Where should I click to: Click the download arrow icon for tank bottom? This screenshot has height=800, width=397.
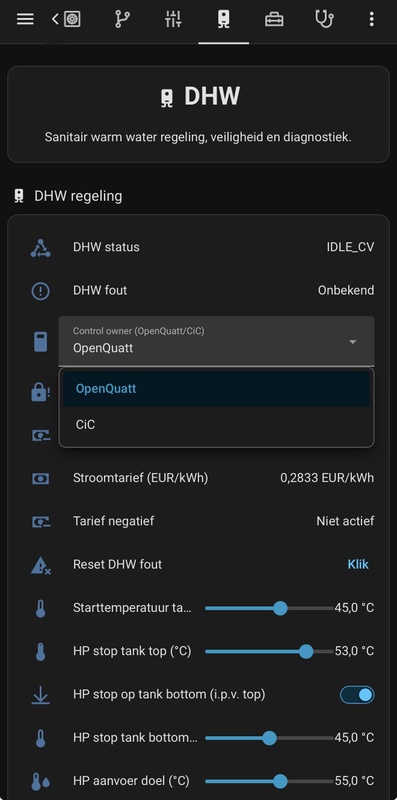40,695
